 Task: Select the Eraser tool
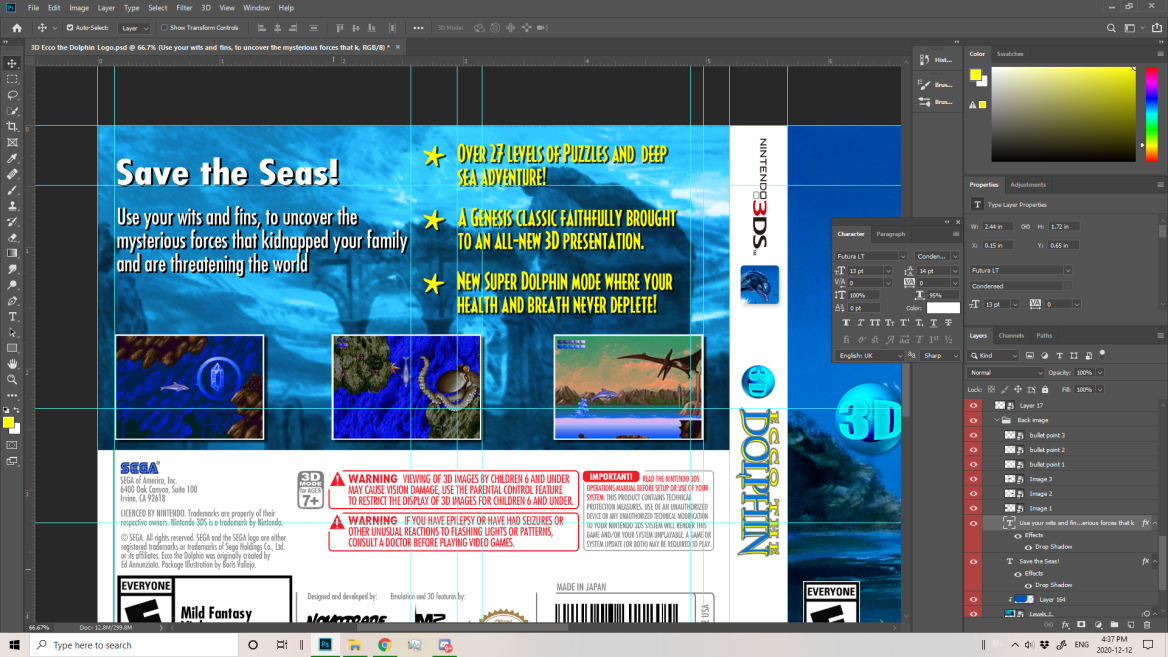point(12,237)
